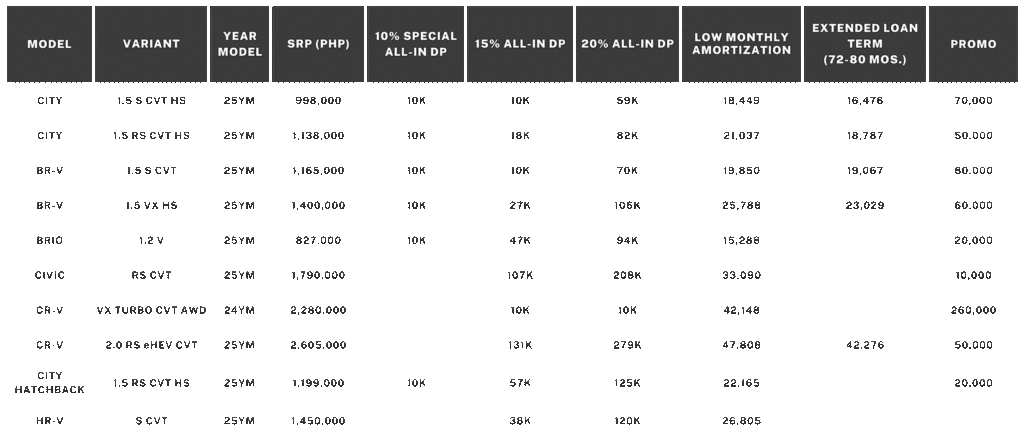Select the LOW MONTHLY AMORTIZATION header
The image size is (1024, 442).
tap(741, 44)
